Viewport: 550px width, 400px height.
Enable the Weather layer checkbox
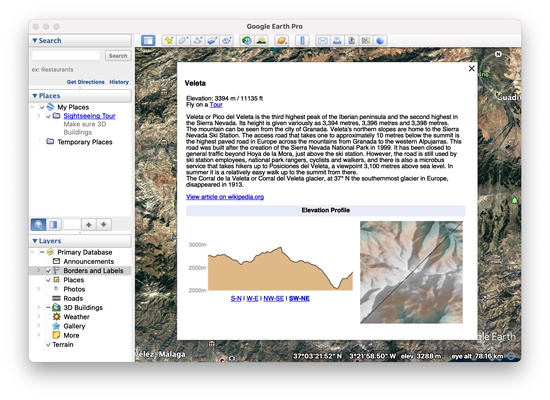(x=48, y=316)
